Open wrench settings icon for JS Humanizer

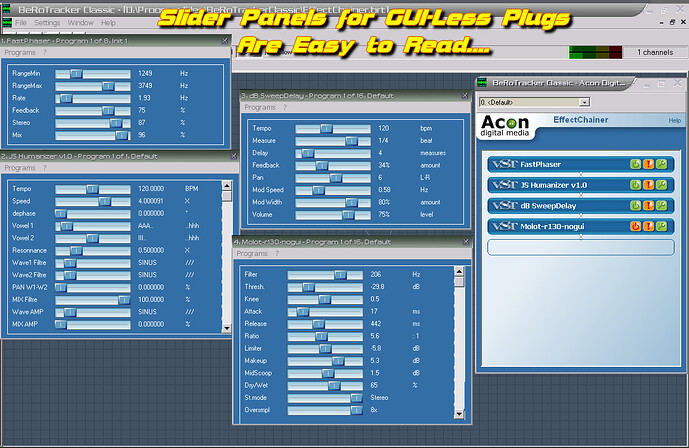click(x=661, y=185)
